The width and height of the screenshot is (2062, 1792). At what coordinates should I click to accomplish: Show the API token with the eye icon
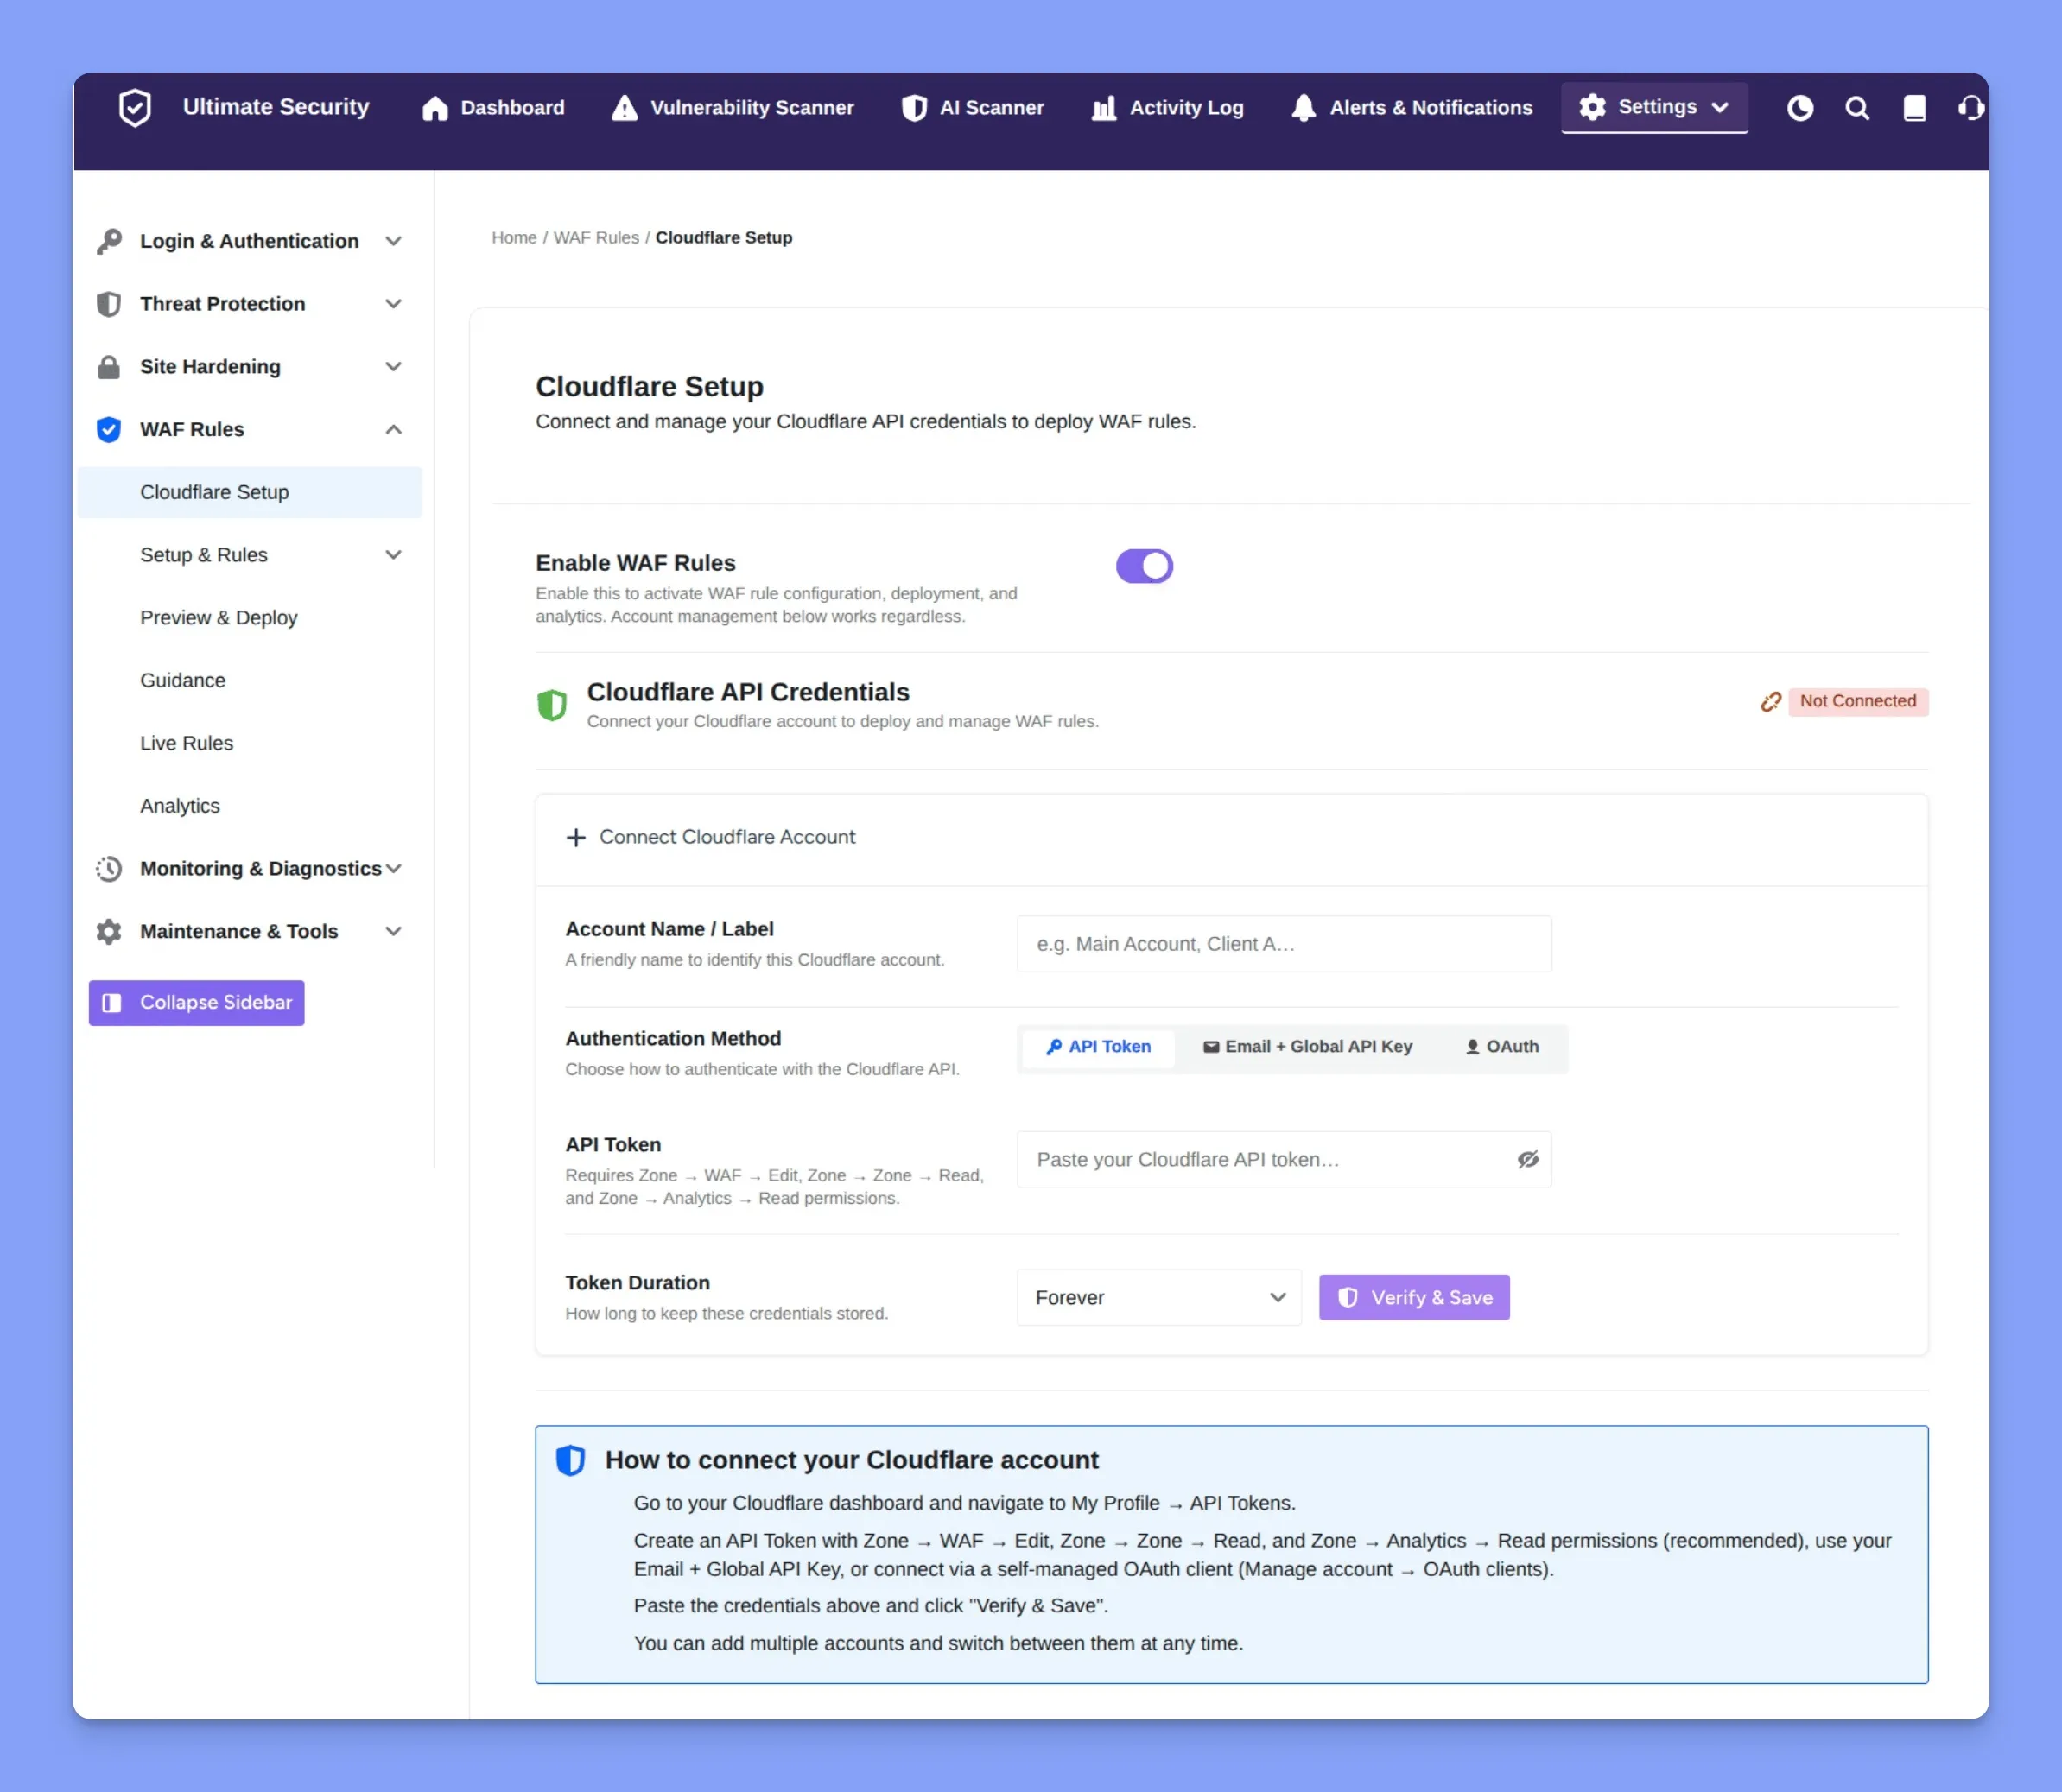[1527, 1160]
